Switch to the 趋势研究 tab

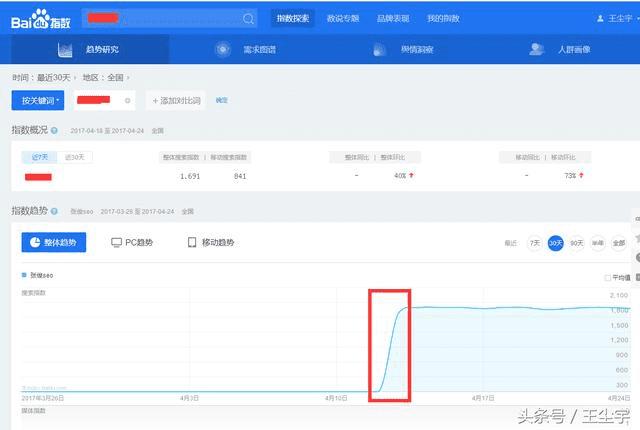[89, 49]
